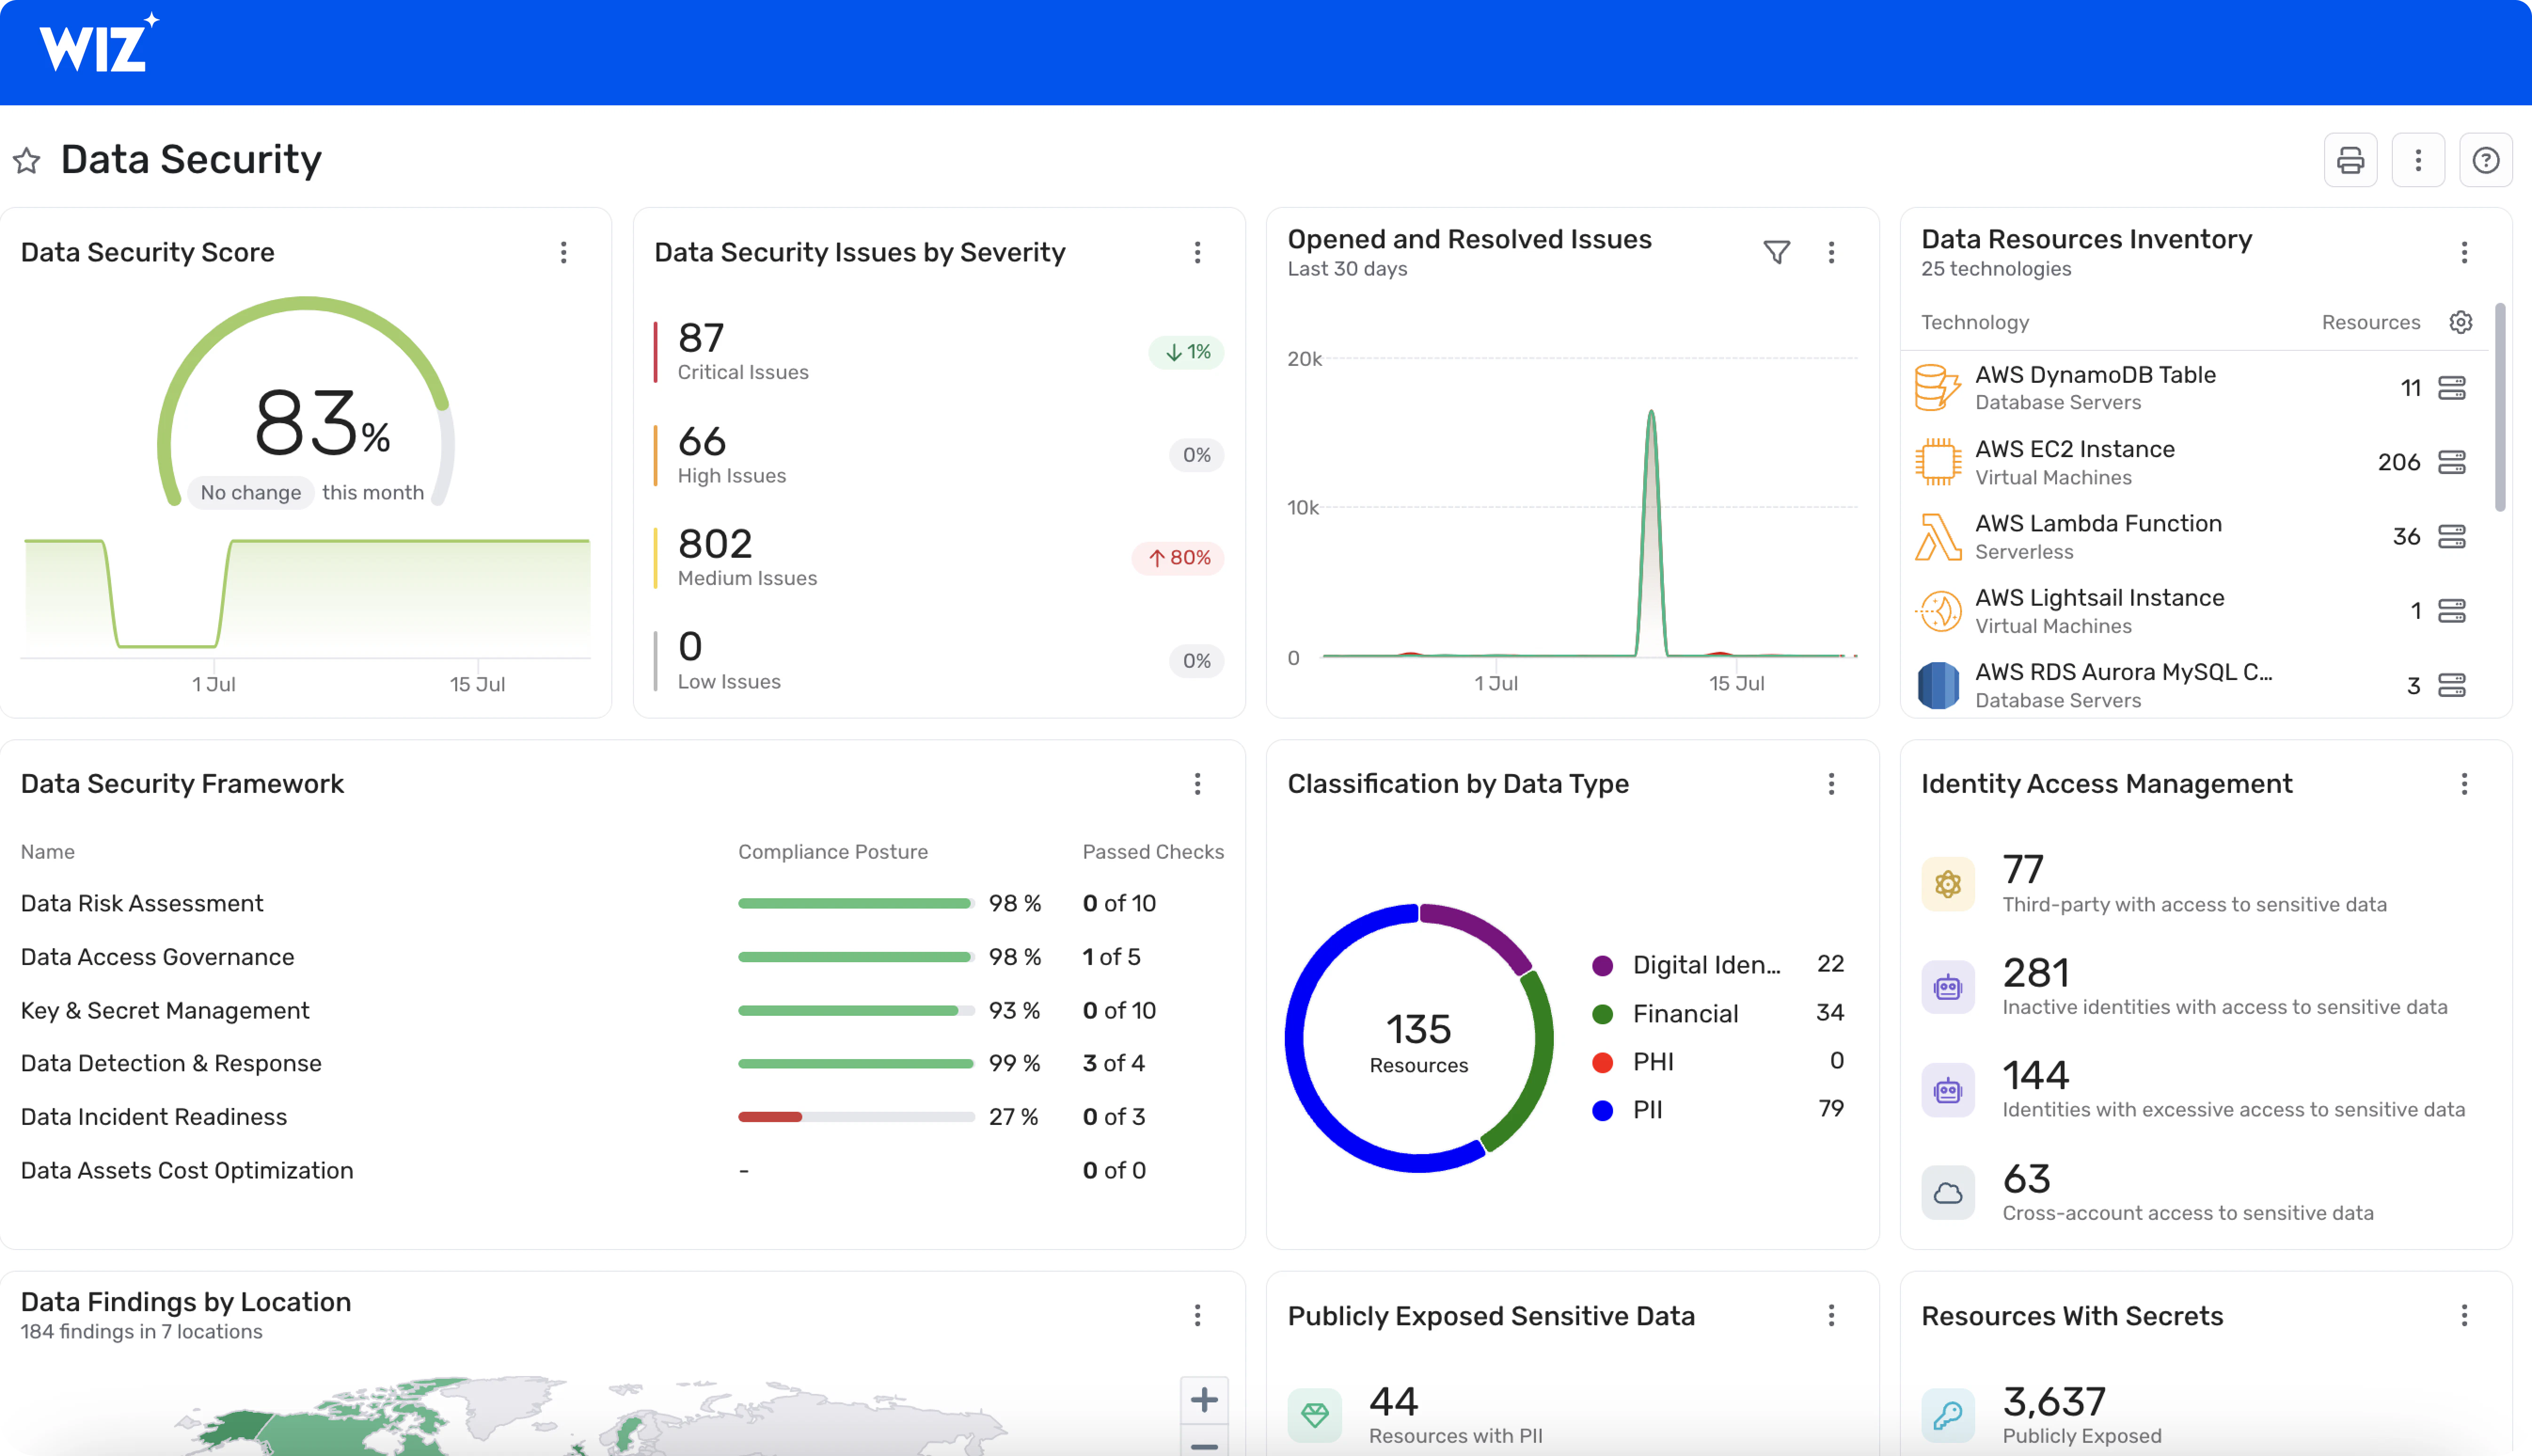
Task: Click the inventory list vertical scrollbar
Action: pyautogui.click(x=2500, y=407)
